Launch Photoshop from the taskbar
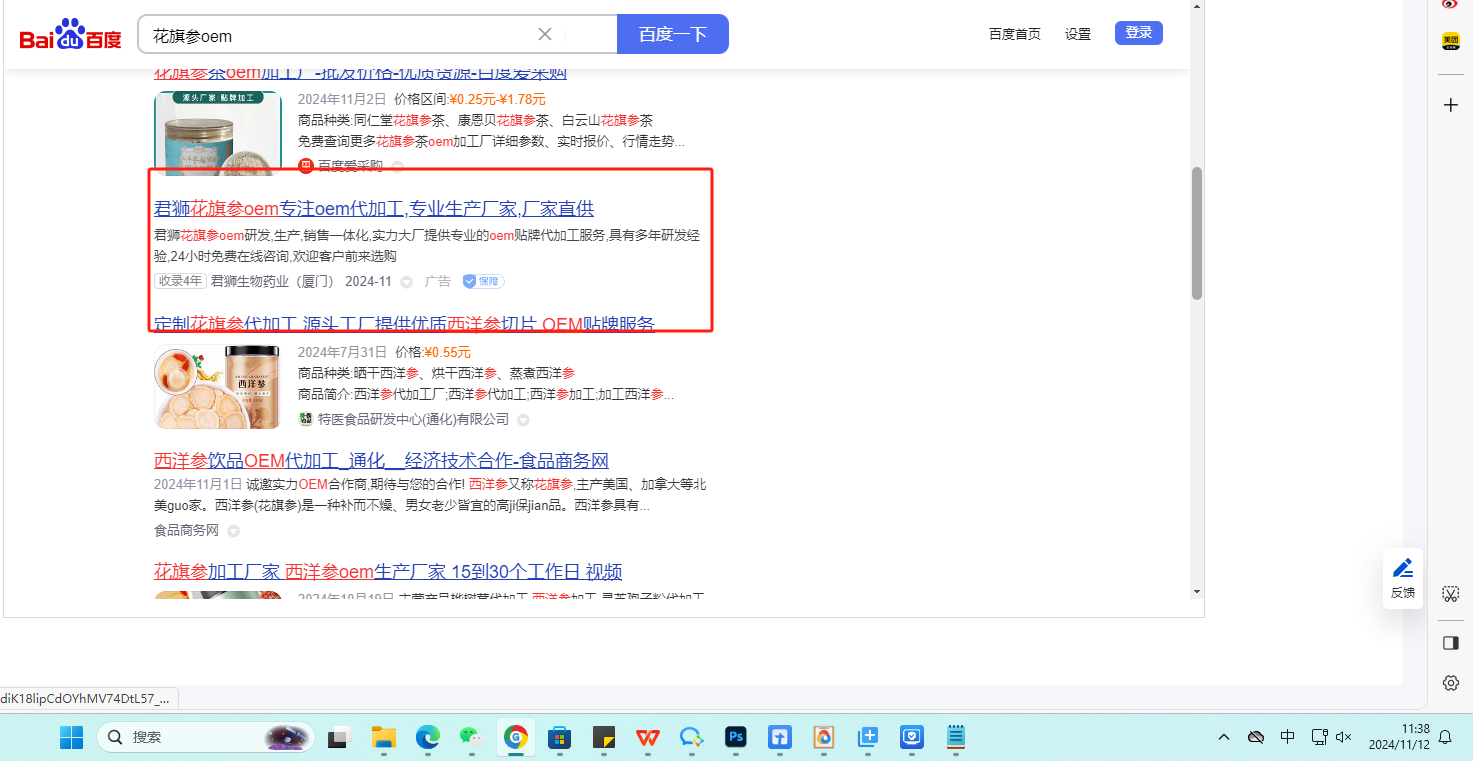 click(736, 737)
